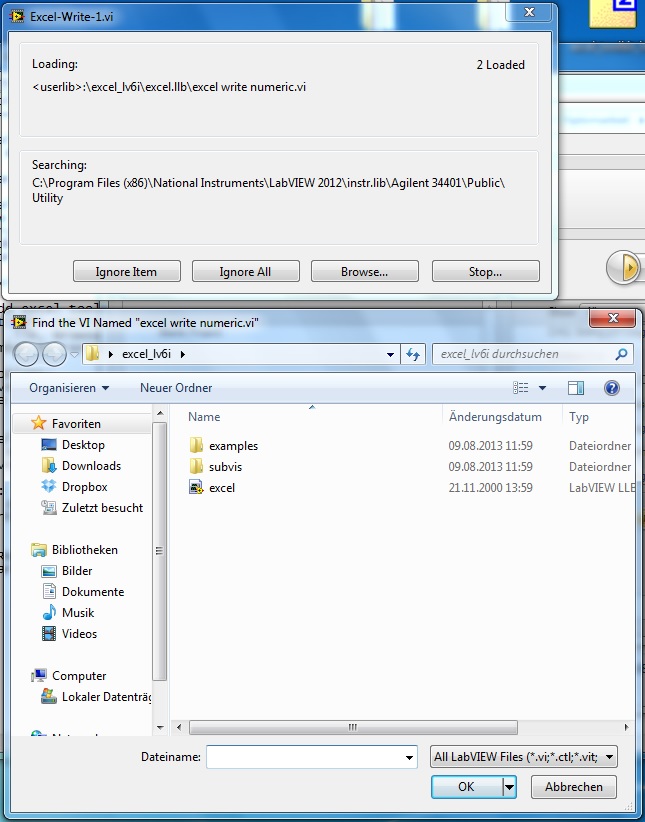Confirm with the OK button

pos(466,786)
